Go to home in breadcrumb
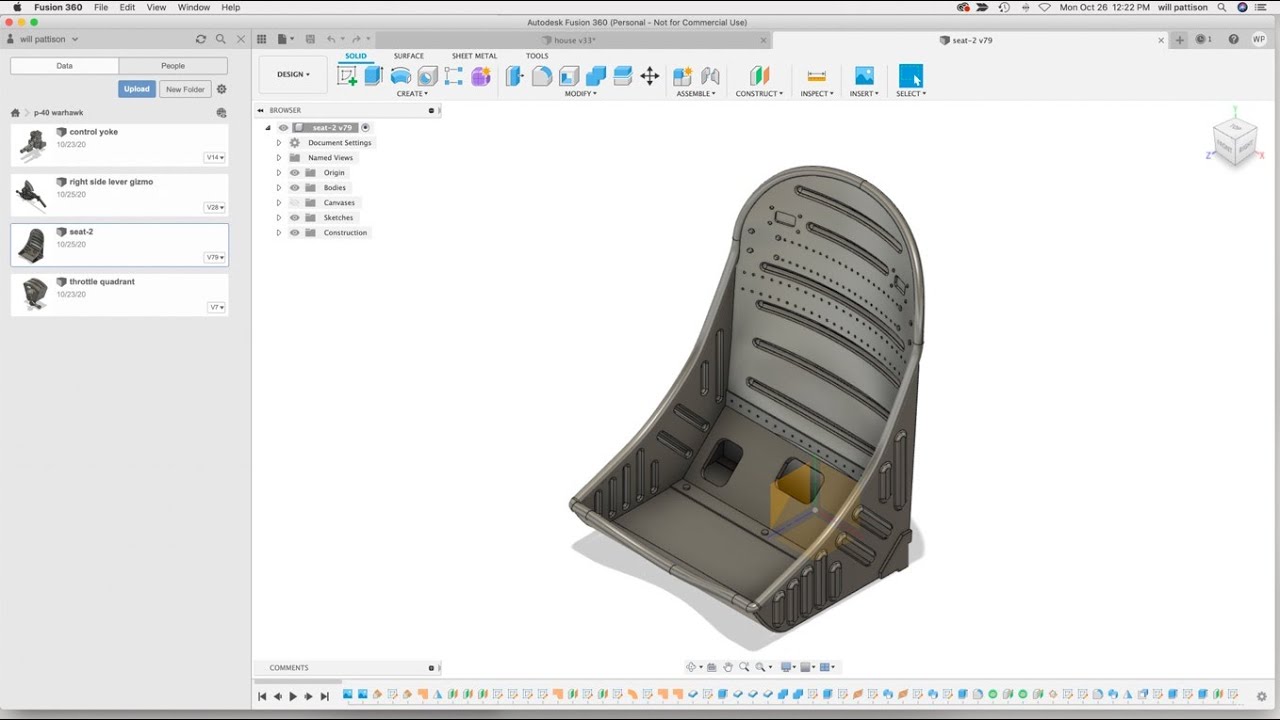This screenshot has height=720, width=1280. coord(15,113)
